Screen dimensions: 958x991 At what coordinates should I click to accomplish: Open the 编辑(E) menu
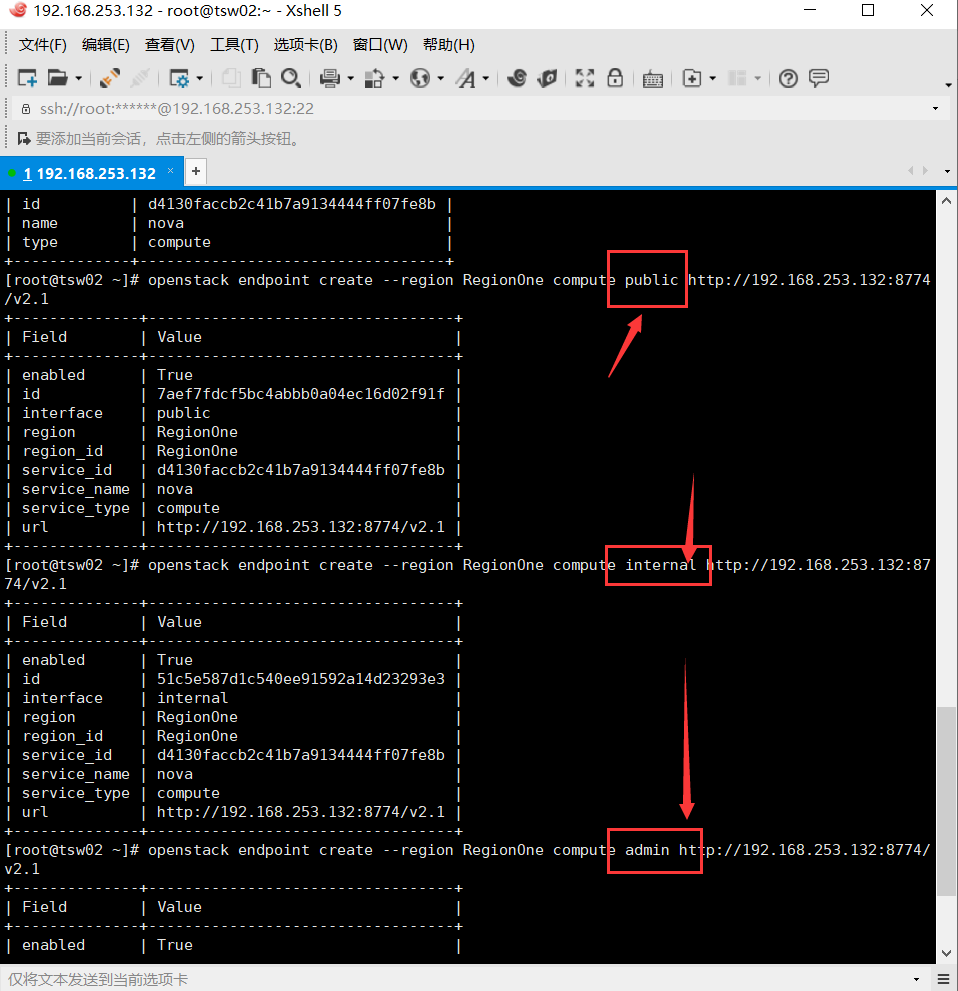tap(106, 45)
